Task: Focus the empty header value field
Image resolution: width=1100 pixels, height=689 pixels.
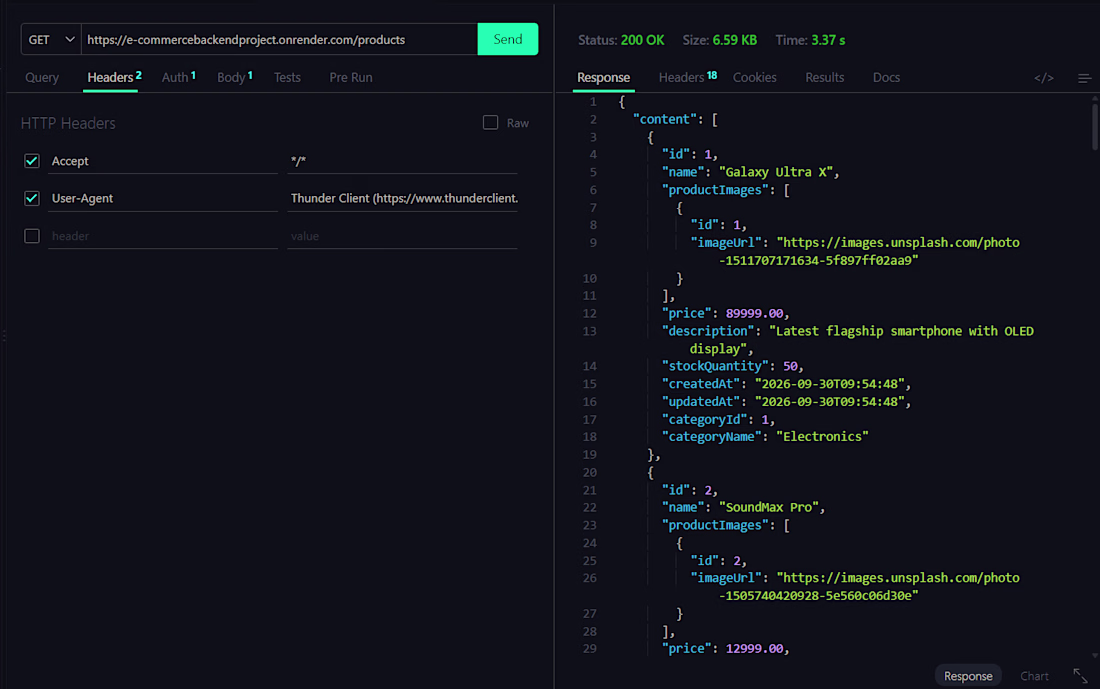Action: (402, 236)
